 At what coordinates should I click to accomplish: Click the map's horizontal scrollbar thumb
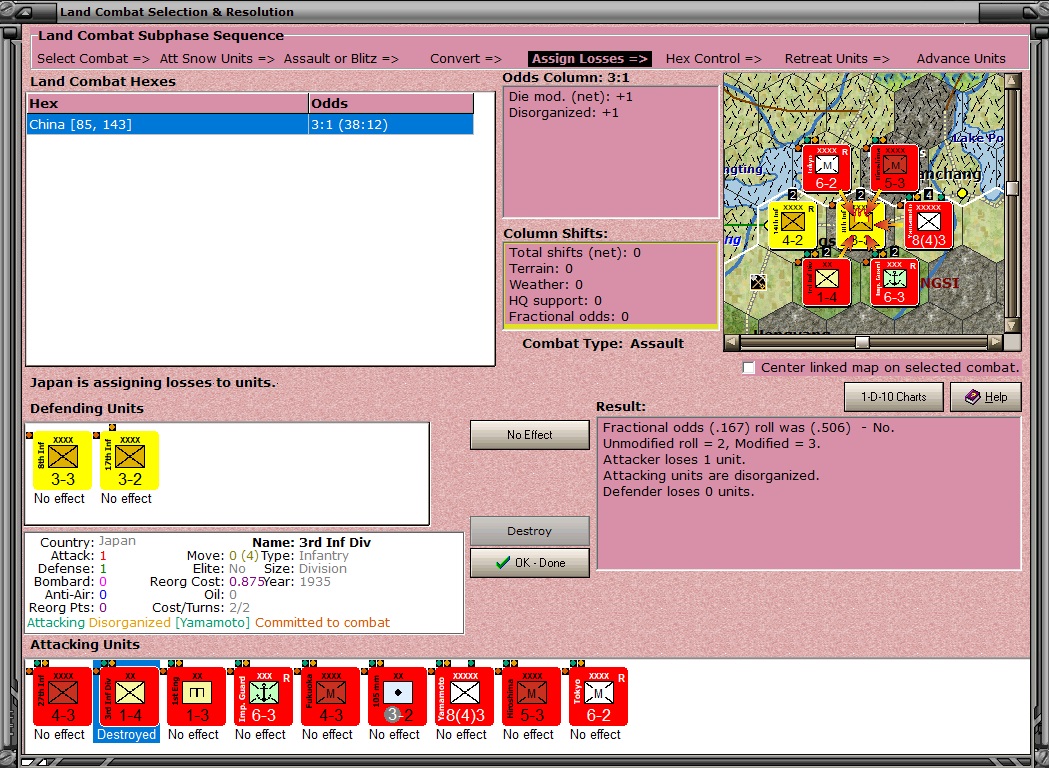pyautogui.click(x=862, y=342)
